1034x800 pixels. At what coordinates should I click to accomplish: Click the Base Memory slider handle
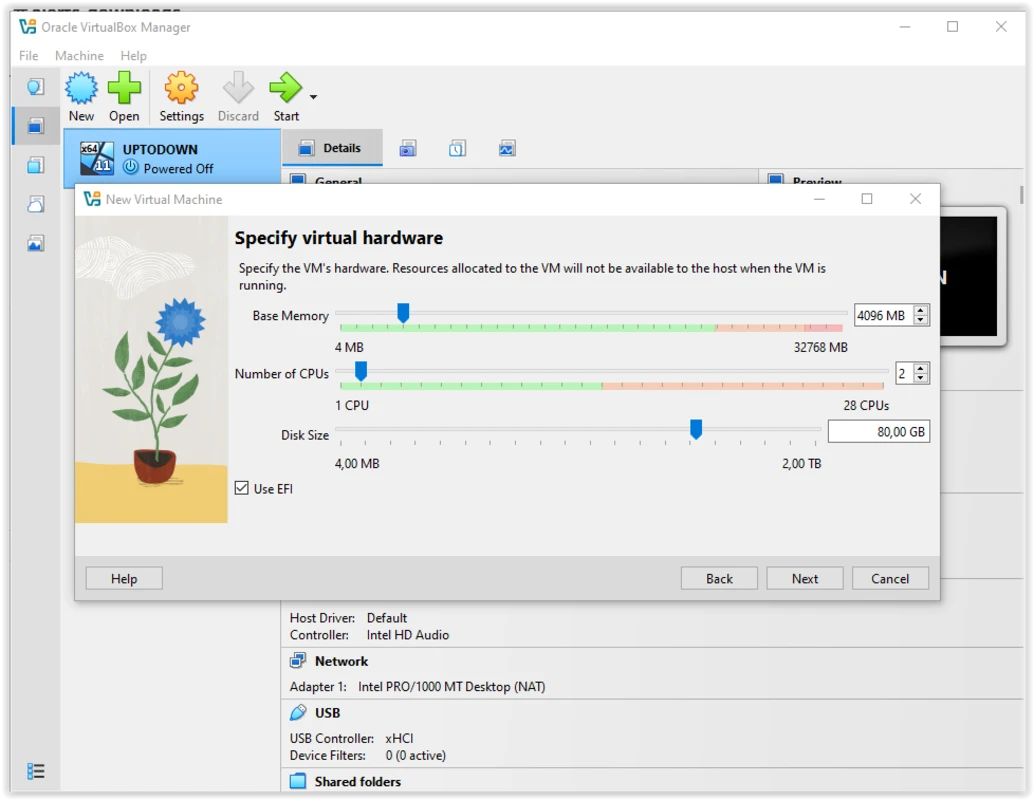point(403,313)
